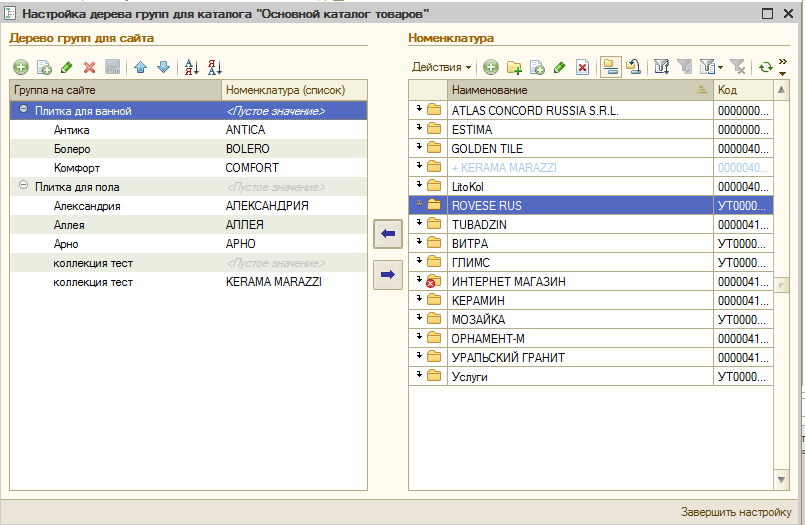Click the red Delete icon in left toolbar
This screenshot has height=525, width=805.
coord(89,67)
